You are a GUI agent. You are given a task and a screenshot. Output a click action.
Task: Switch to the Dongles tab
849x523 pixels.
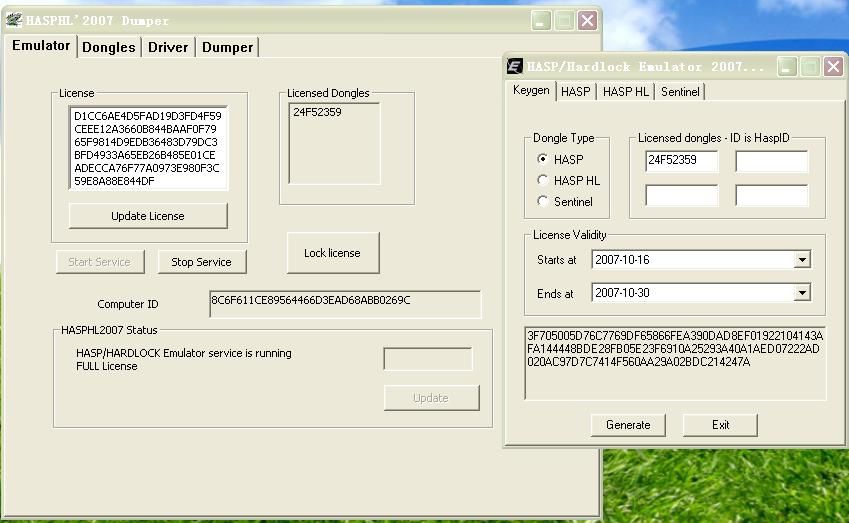click(x=109, y=47)
